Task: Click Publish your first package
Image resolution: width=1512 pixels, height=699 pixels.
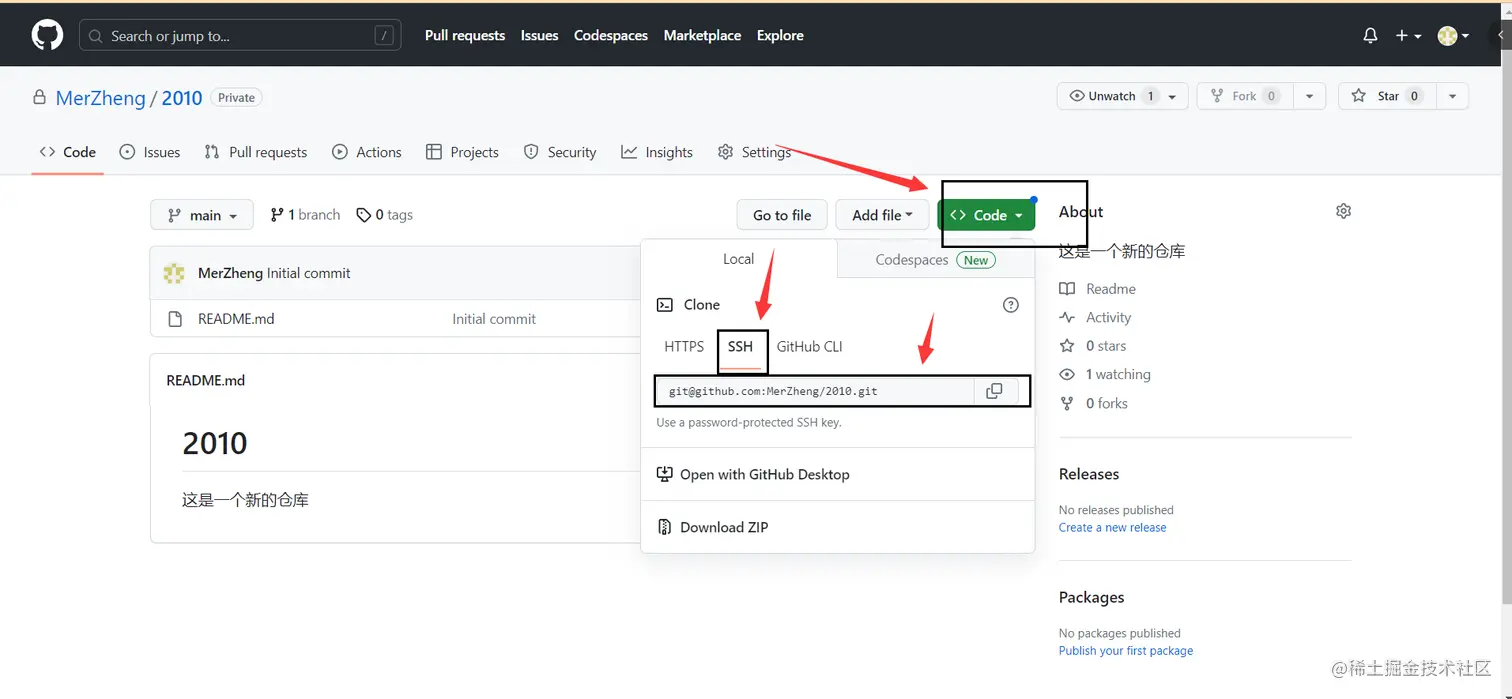Action: tap(1126, 651)
